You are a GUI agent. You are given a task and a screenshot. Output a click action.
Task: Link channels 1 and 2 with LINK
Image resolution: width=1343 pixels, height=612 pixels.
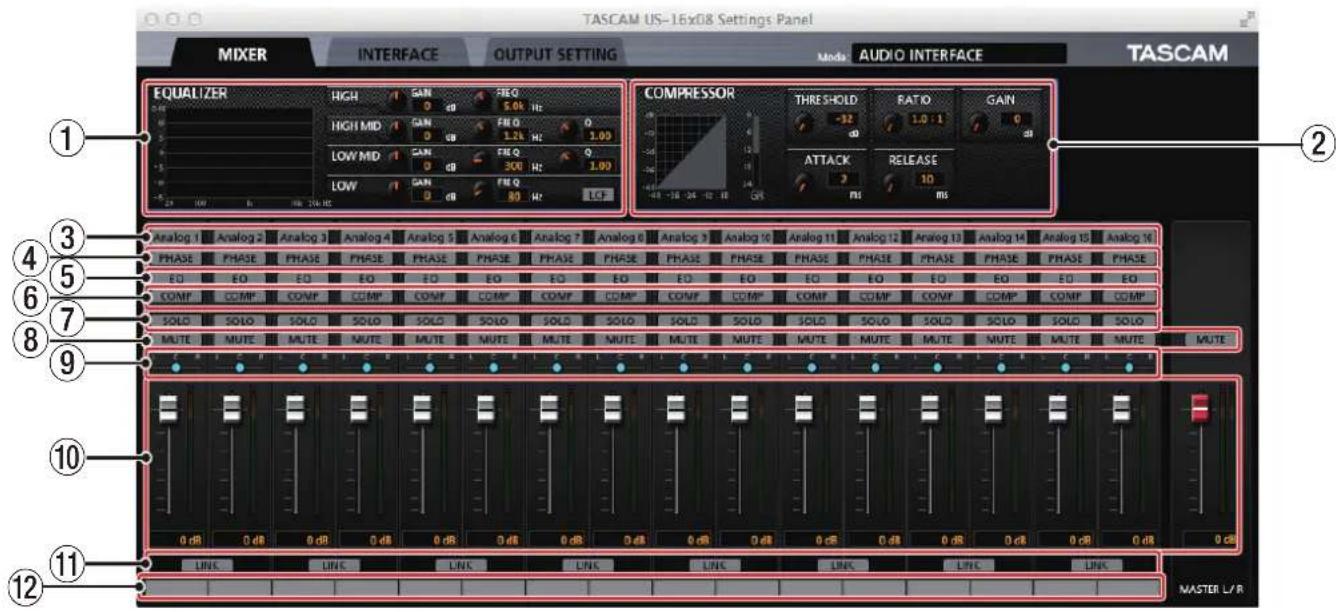tap(207, 565)
